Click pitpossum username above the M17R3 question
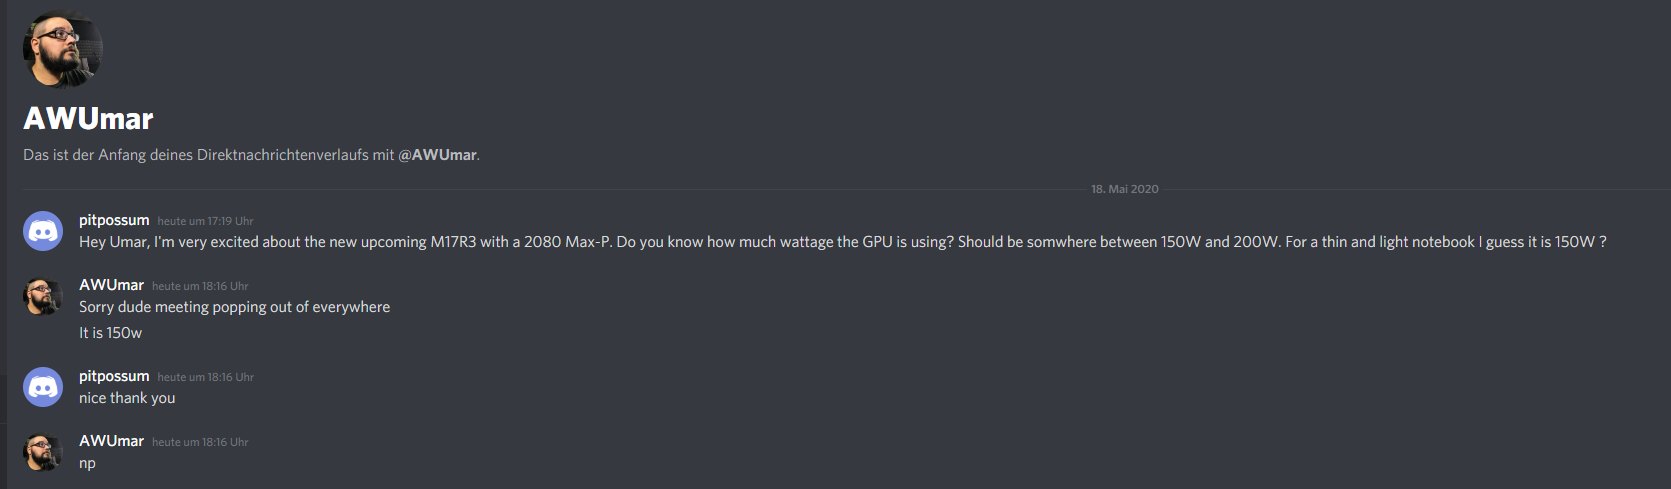The image size is (1671, 489). 114,220
